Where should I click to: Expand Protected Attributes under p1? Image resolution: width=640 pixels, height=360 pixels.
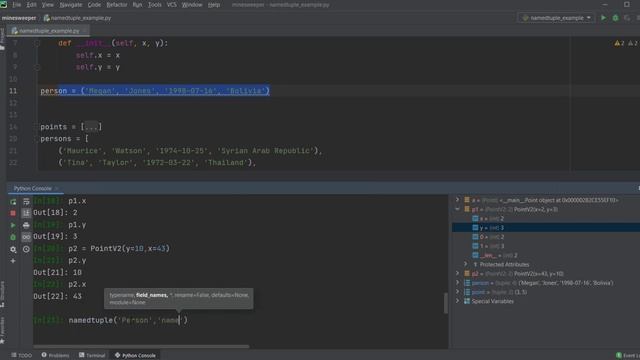click(466, 264)
